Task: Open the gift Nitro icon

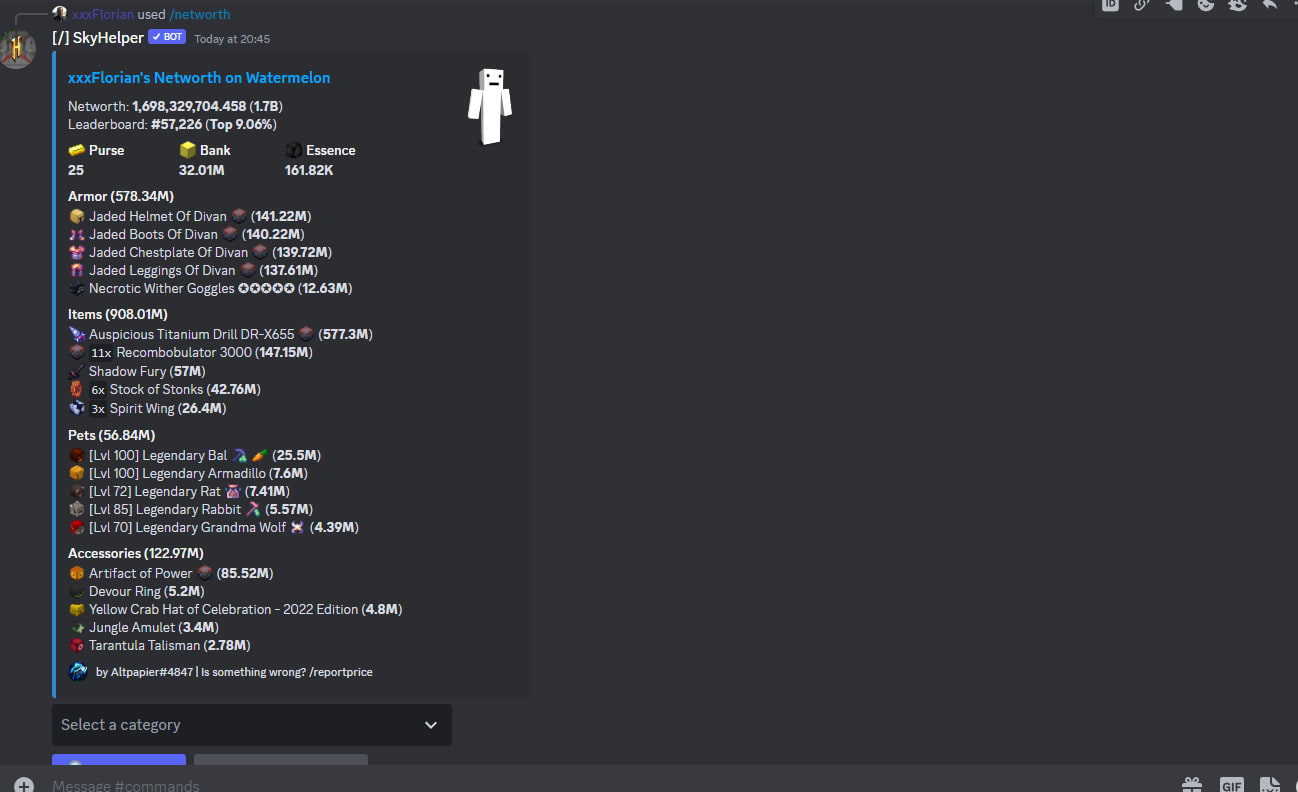Action: (1191, 785)
